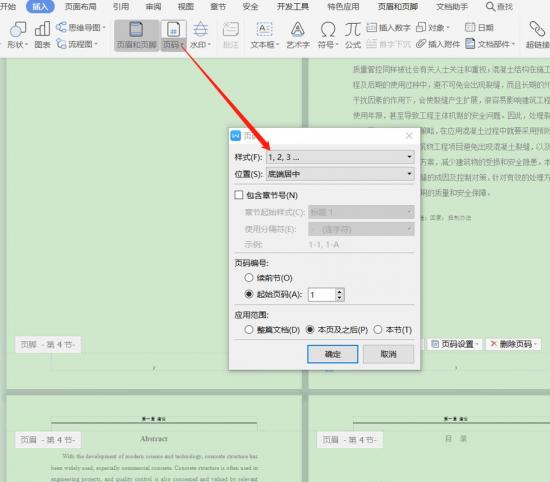Open the 页码设置 dropdown

click(455, 344)
